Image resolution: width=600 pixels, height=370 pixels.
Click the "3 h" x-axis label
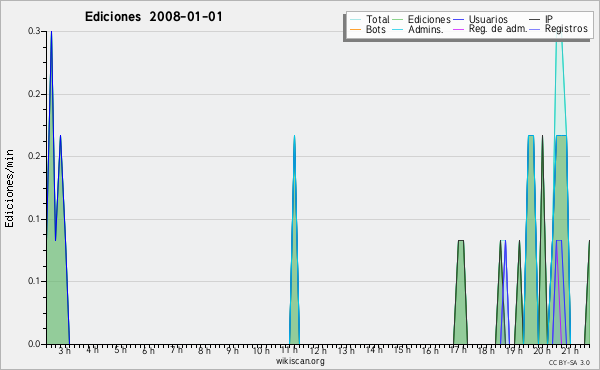tap(64, 350)
